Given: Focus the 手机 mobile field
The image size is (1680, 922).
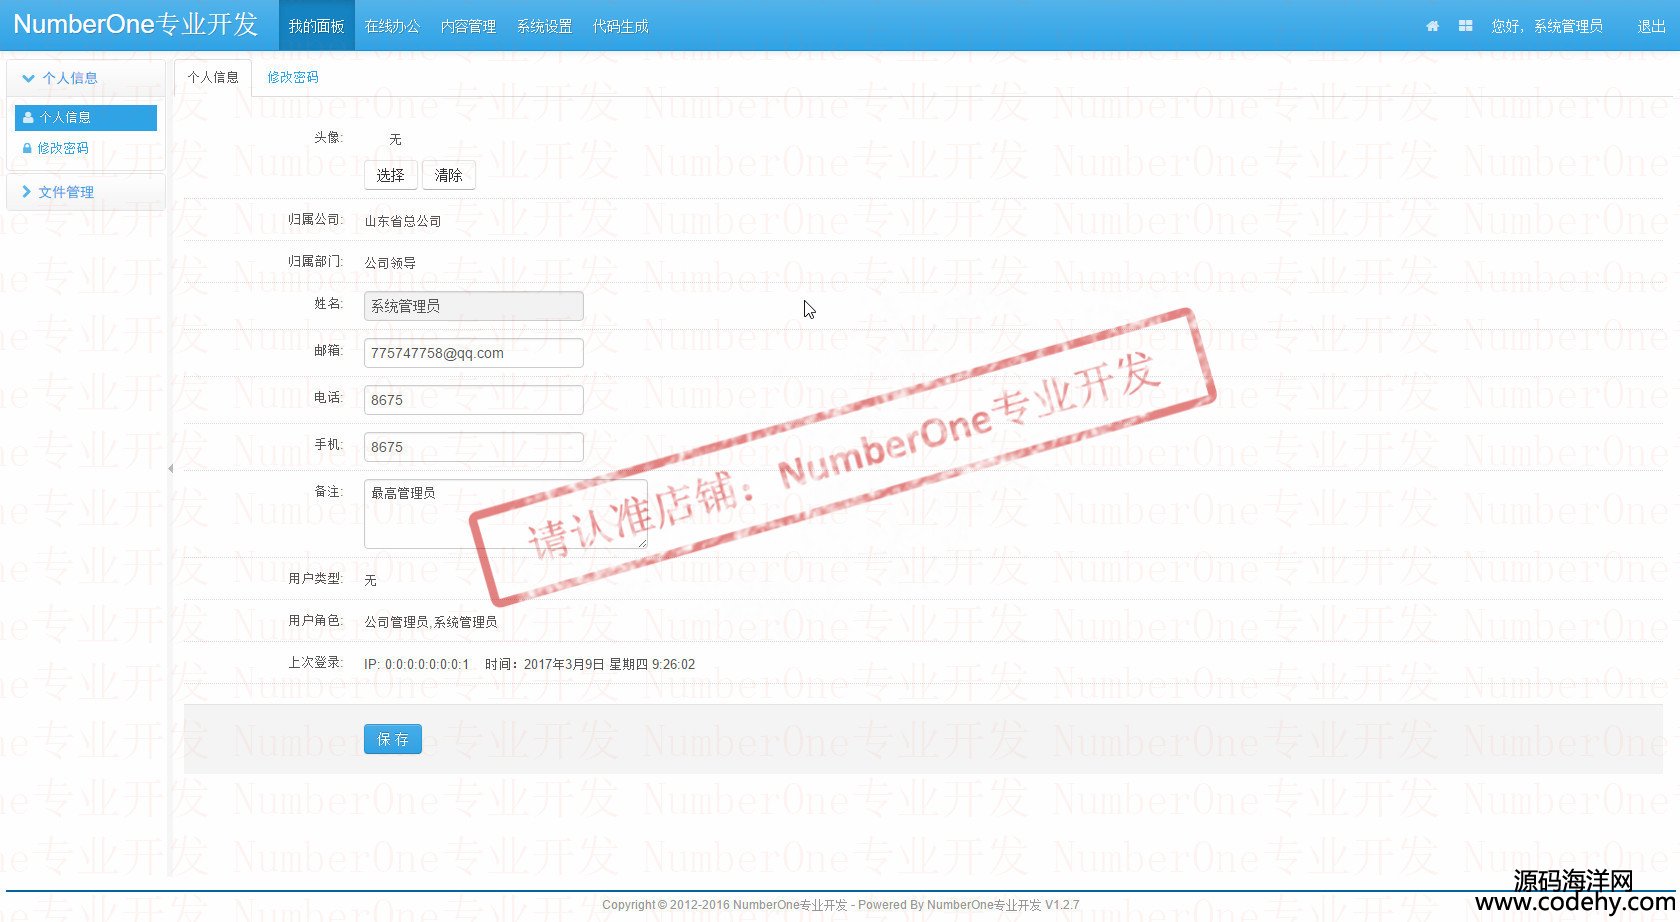Looking at the screenshot, I should (474, 447).
